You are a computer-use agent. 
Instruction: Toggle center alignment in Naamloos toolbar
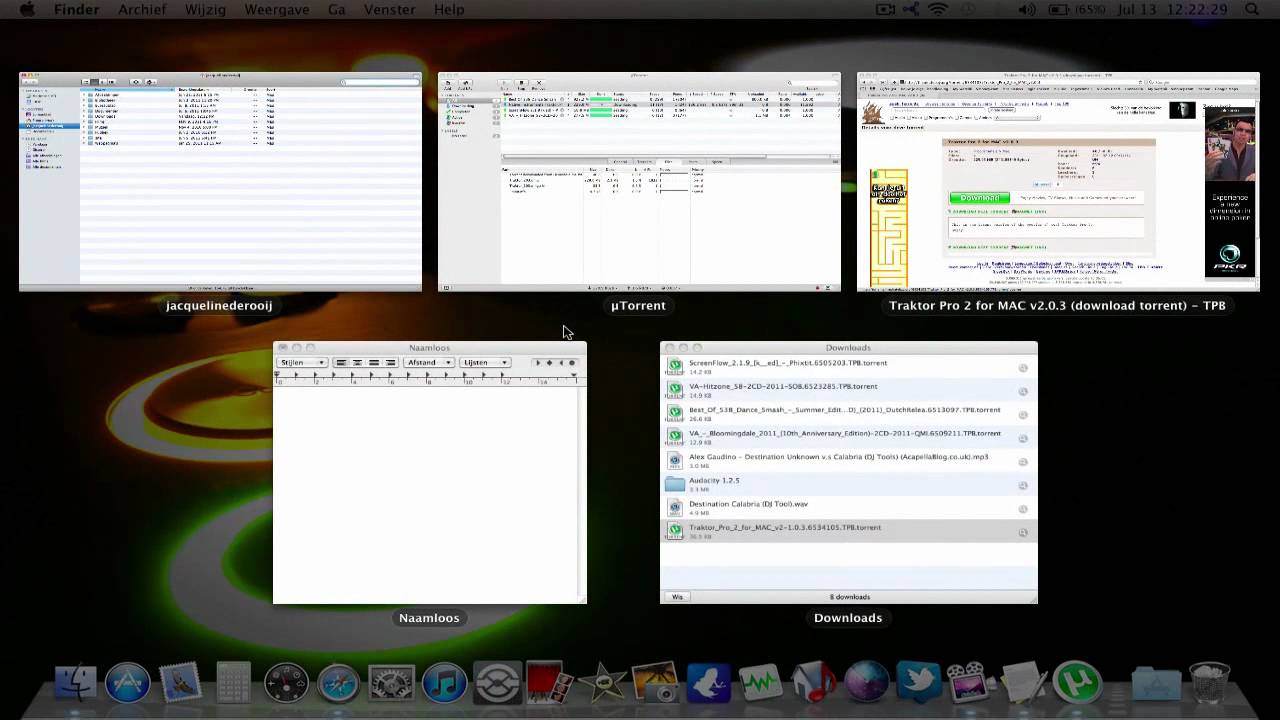pos(357,362)
